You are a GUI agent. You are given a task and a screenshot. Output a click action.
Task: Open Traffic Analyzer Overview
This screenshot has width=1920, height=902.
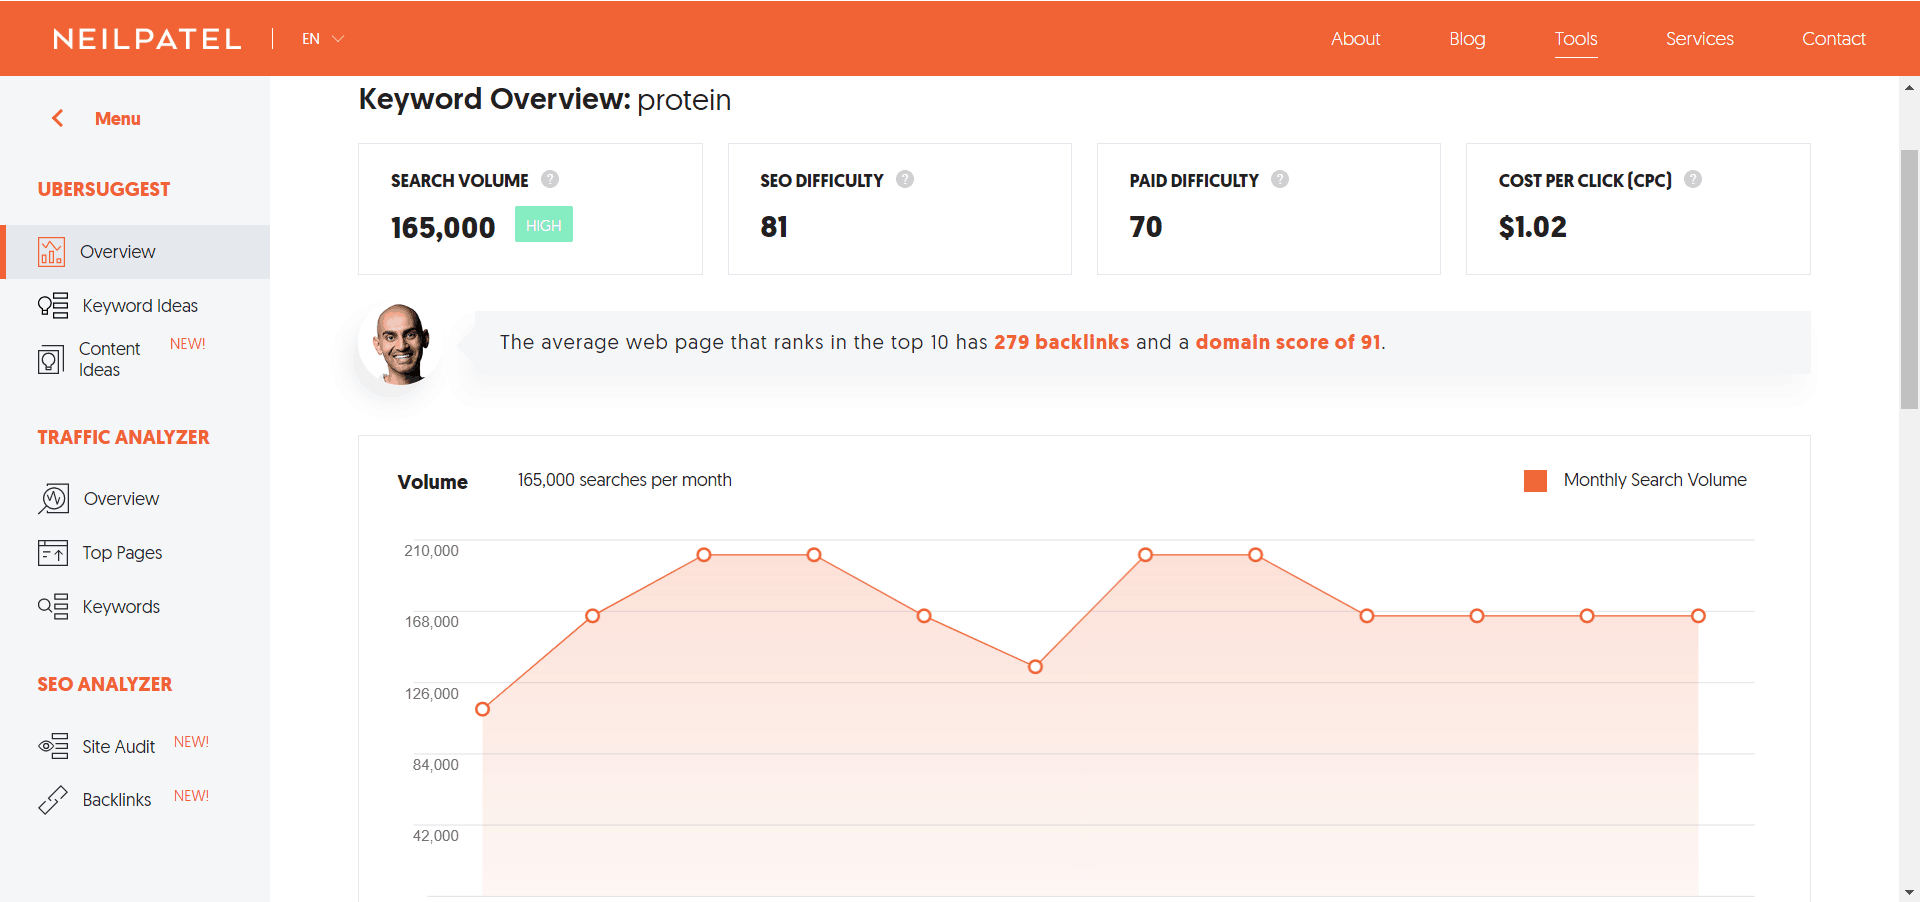point(121,499)
